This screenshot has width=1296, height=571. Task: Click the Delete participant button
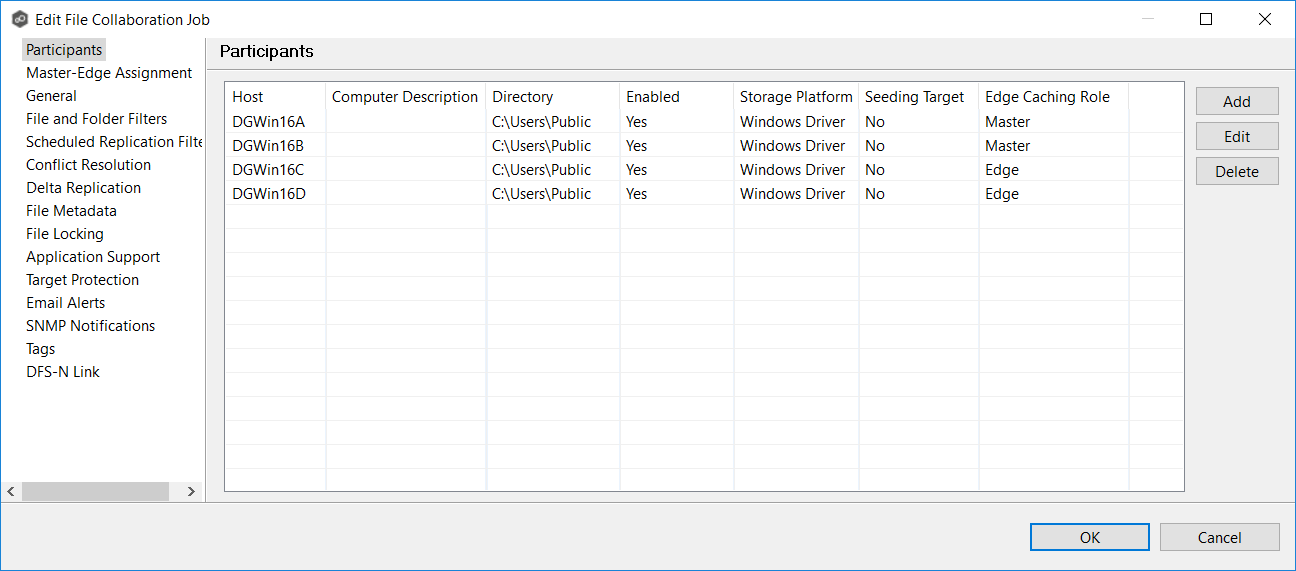pyautogui.click(x=1237, y=171)
